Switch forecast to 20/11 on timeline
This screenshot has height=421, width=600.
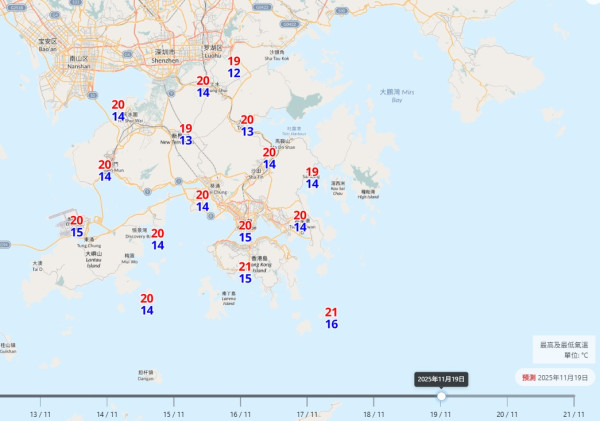point(507,414)
